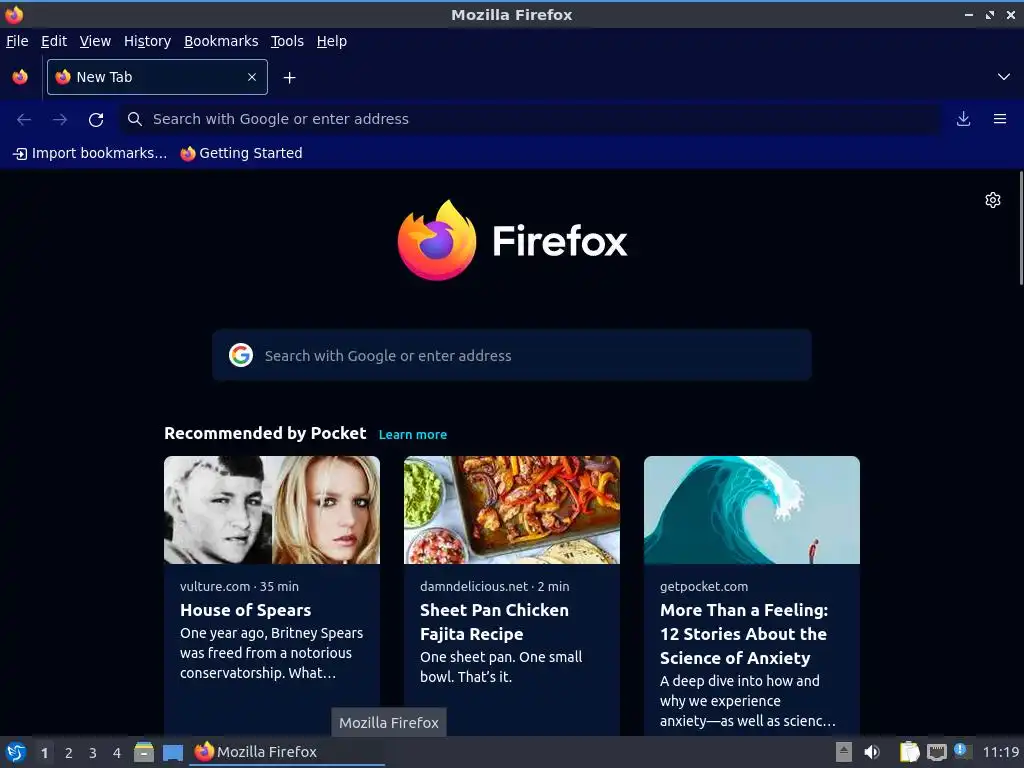Switch to workspace 1
The width and height of the screenshot is (1024, 768).
(44, 753)
